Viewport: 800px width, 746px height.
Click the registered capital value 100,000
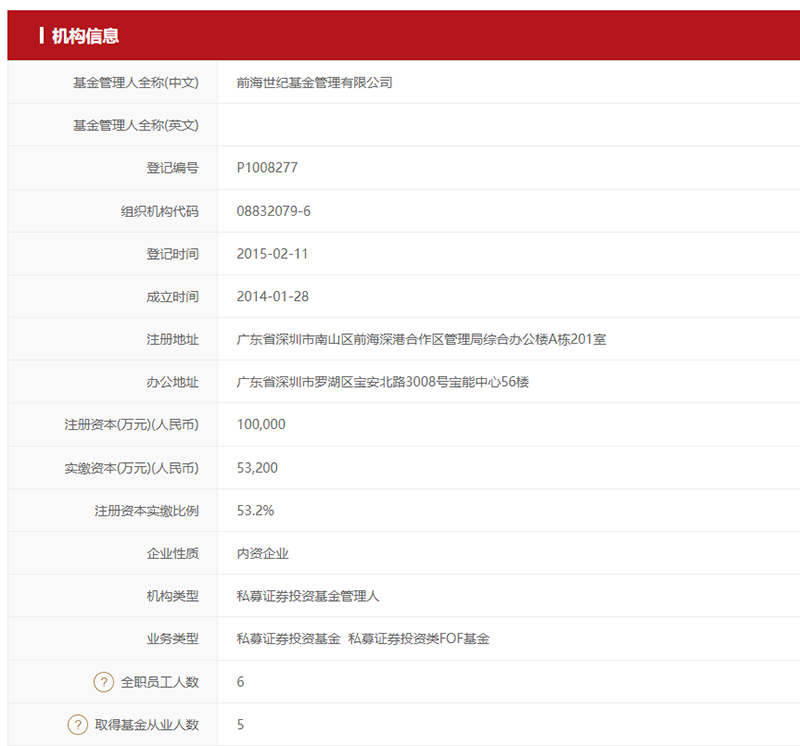coord(261,425)
